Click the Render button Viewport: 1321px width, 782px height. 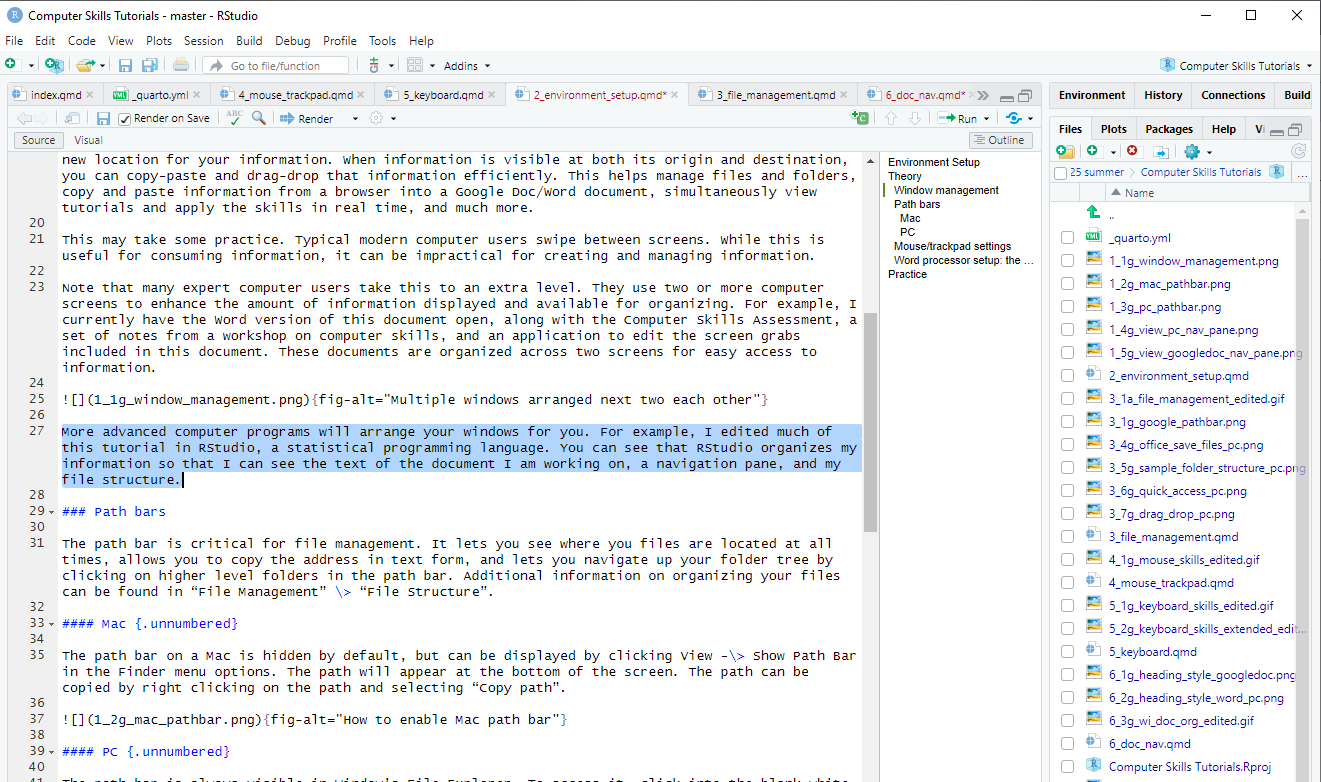pyautogui.click(x=307, y=118)
